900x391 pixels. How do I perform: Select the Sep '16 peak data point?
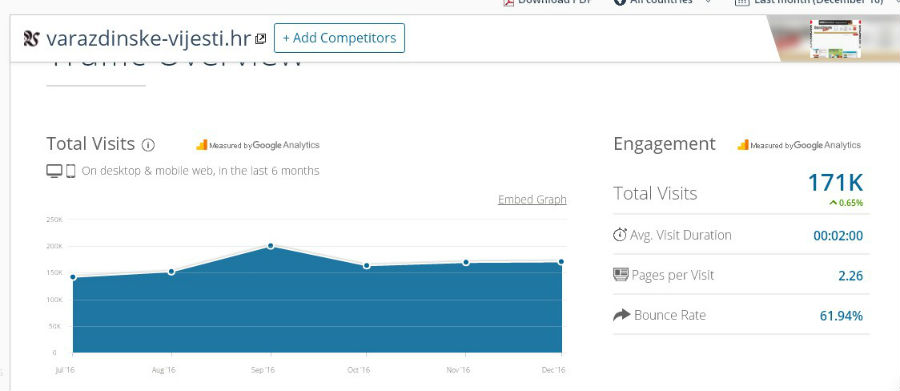(x=270, y=246)
